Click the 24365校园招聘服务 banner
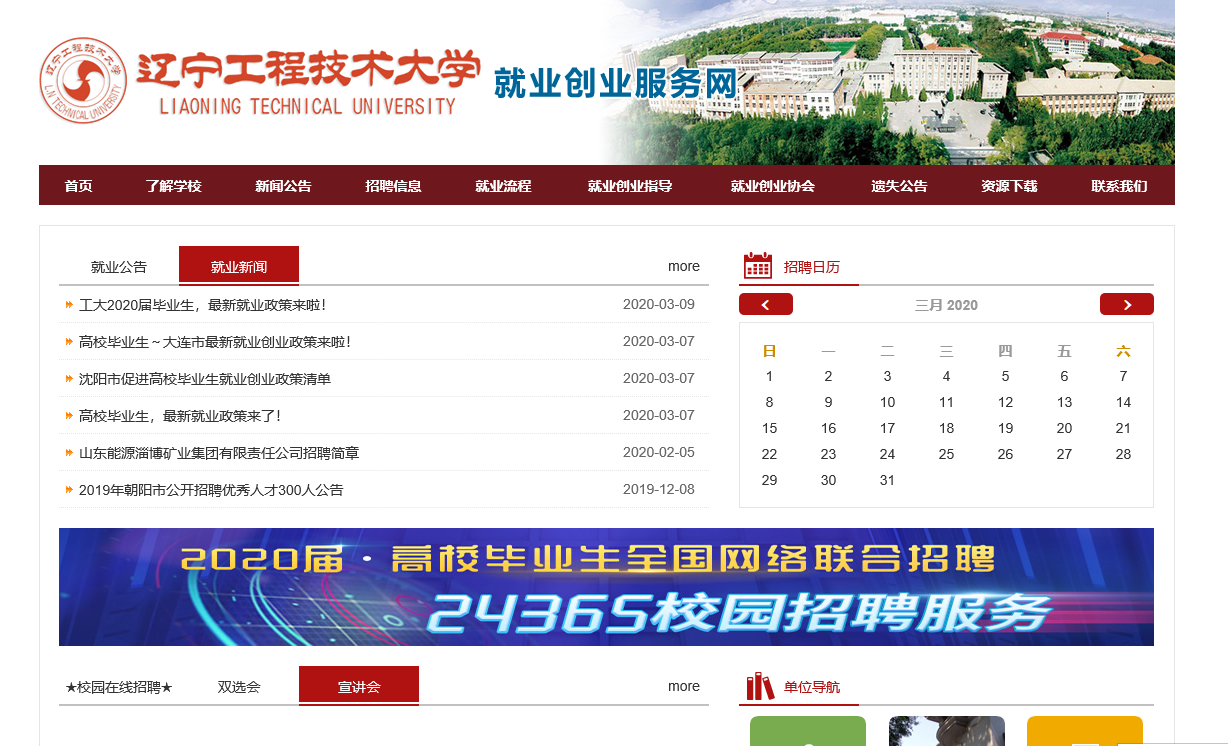 [606, 587]
